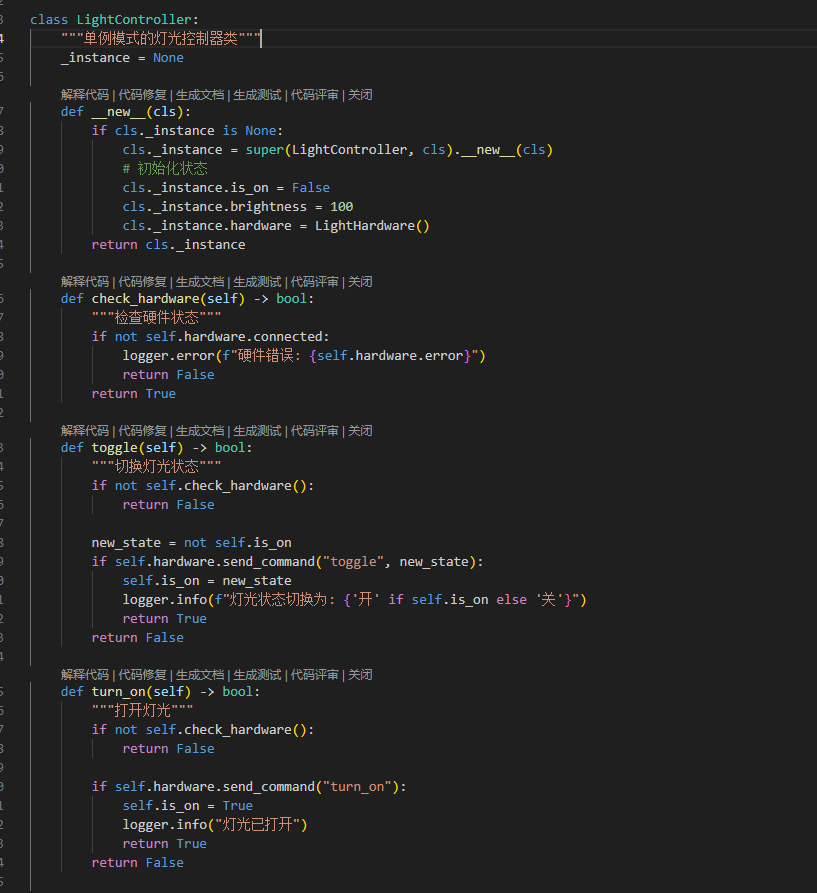This screenshot has width=817, height=893.
Task: Click self.is_on = True line
Action: [x=187, y=805]
